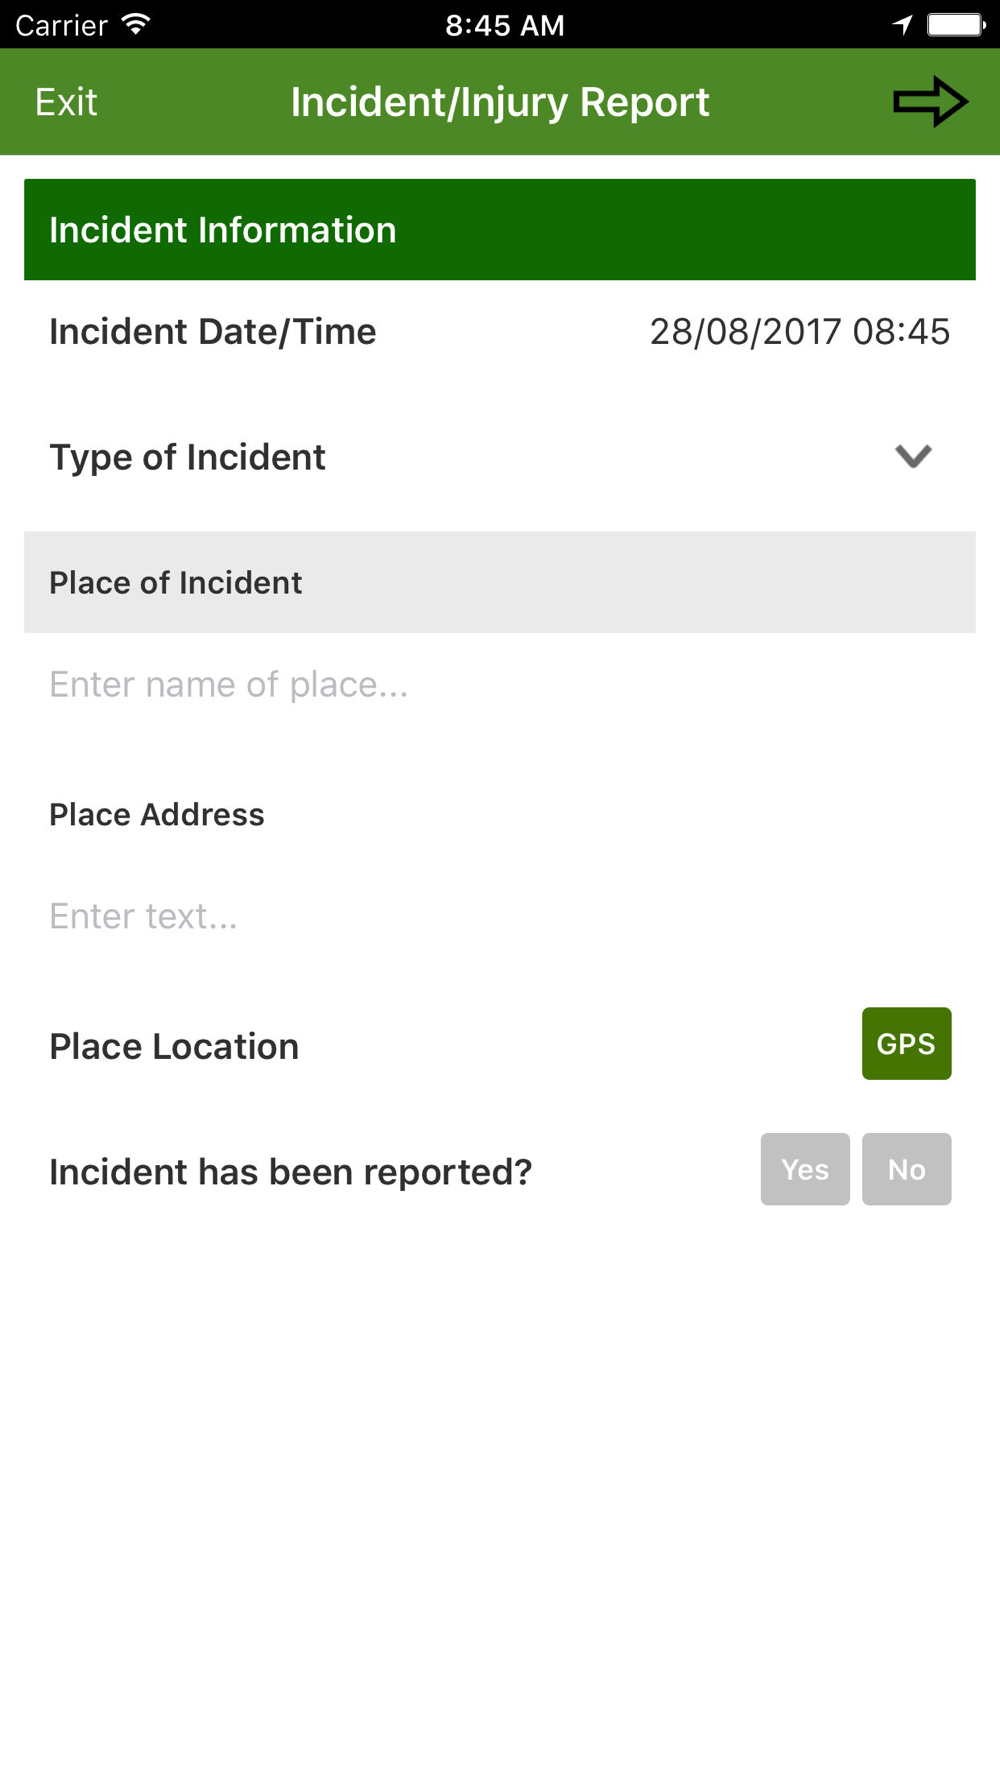Tap the Incident Date/Time label
1000x1778 pixels.
213,332
